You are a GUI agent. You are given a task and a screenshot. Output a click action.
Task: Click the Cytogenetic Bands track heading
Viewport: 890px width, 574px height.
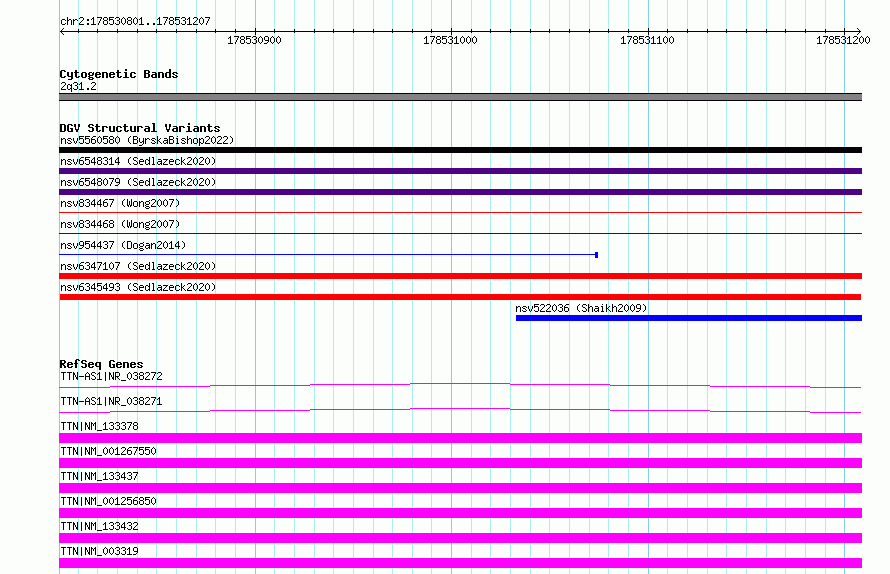pyautogui.click(x=119, y=74)
